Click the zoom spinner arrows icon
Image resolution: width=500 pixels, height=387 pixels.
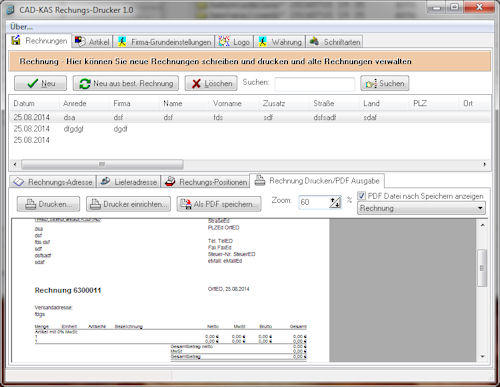click(335, 202)
